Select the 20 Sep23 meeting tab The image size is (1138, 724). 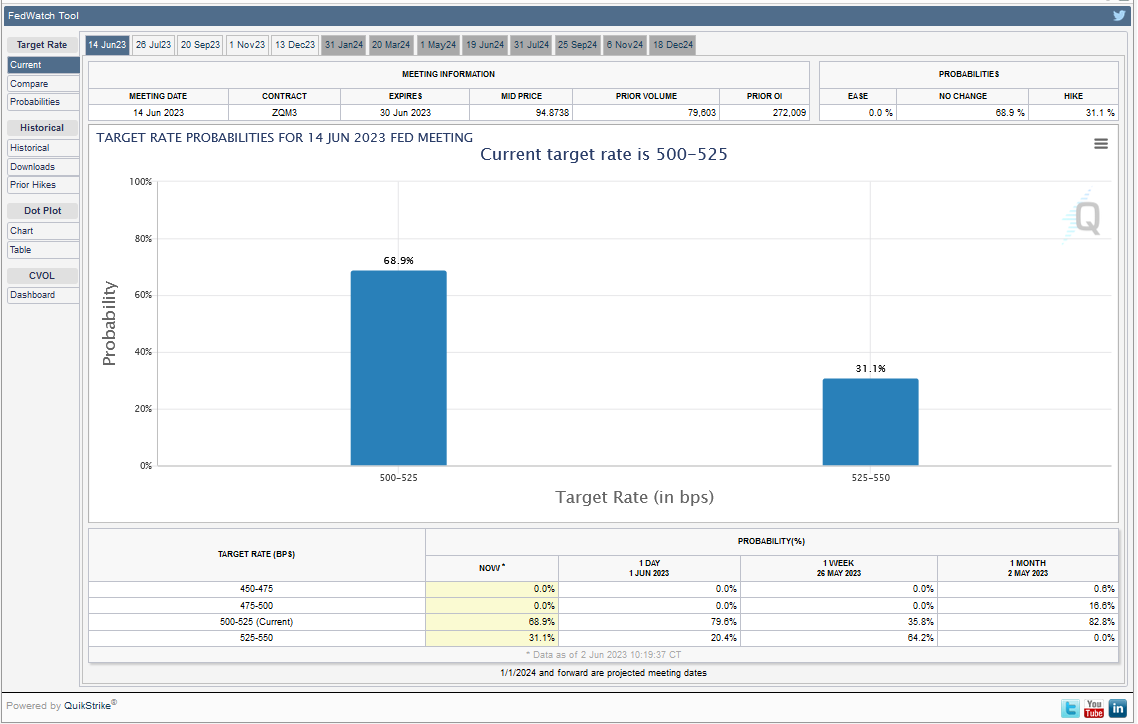click(200, 45)
